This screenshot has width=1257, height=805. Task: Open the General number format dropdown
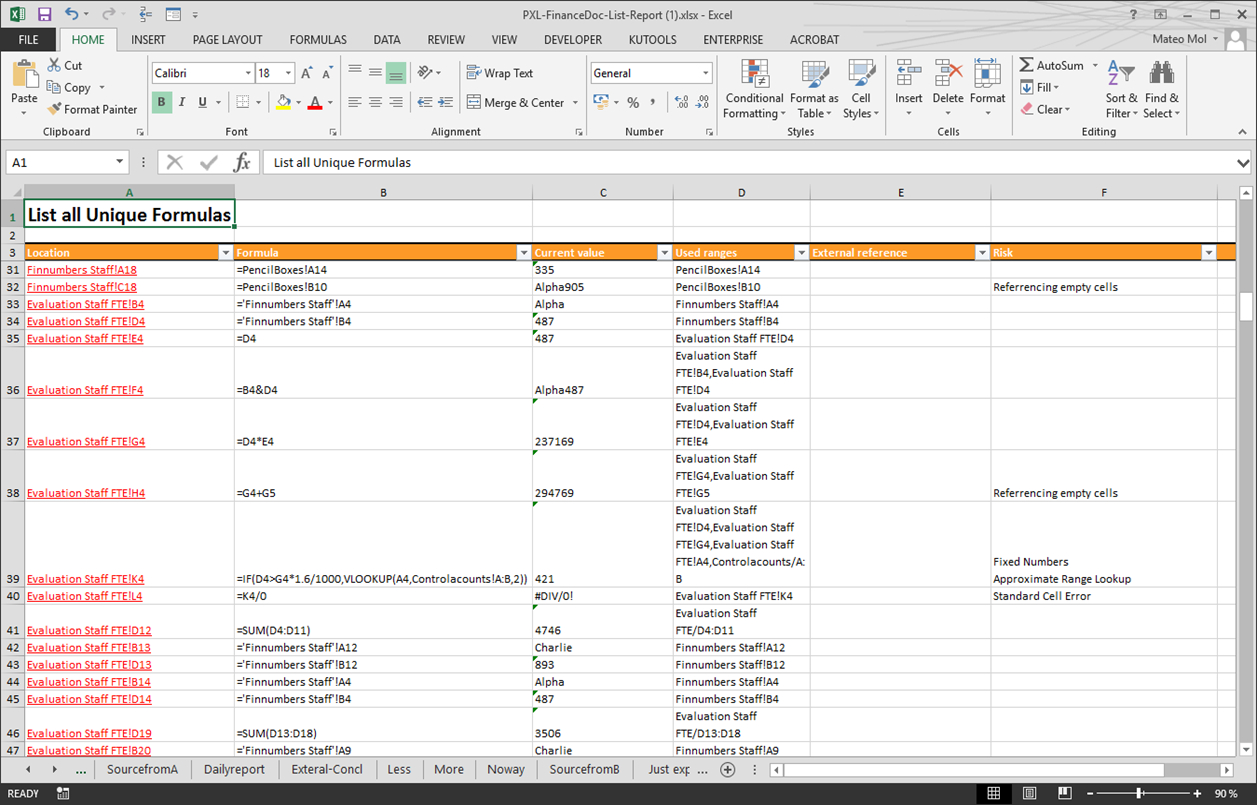(705, 73)
